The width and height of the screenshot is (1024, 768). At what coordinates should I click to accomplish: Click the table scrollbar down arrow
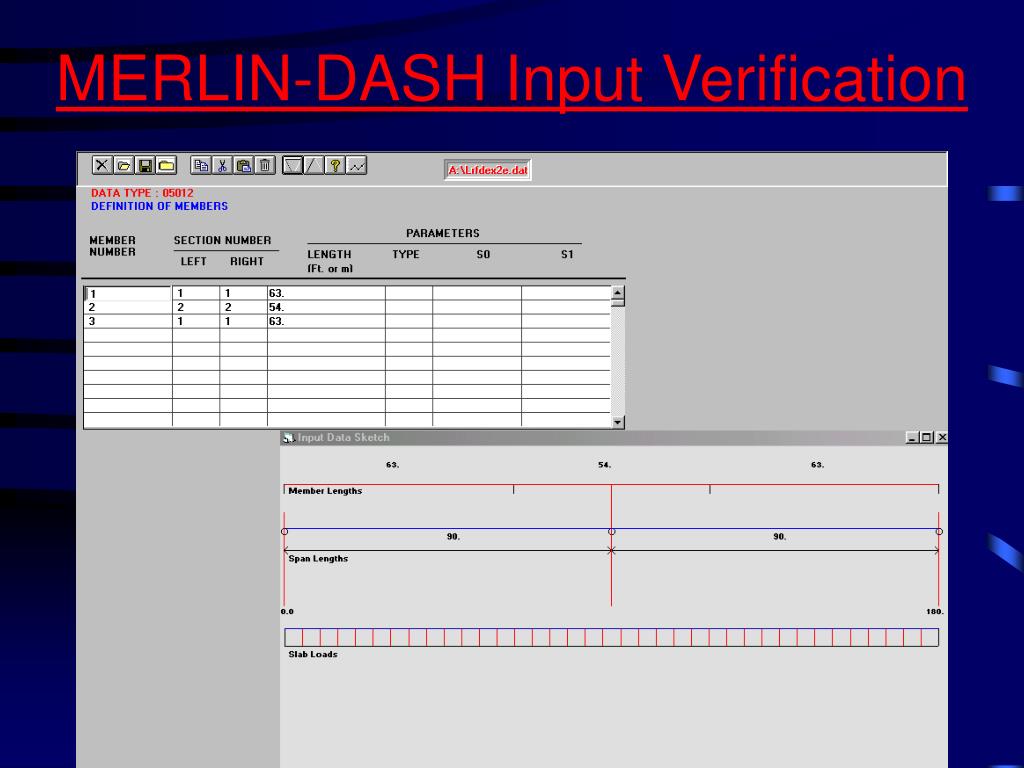(x=618, y=422)
